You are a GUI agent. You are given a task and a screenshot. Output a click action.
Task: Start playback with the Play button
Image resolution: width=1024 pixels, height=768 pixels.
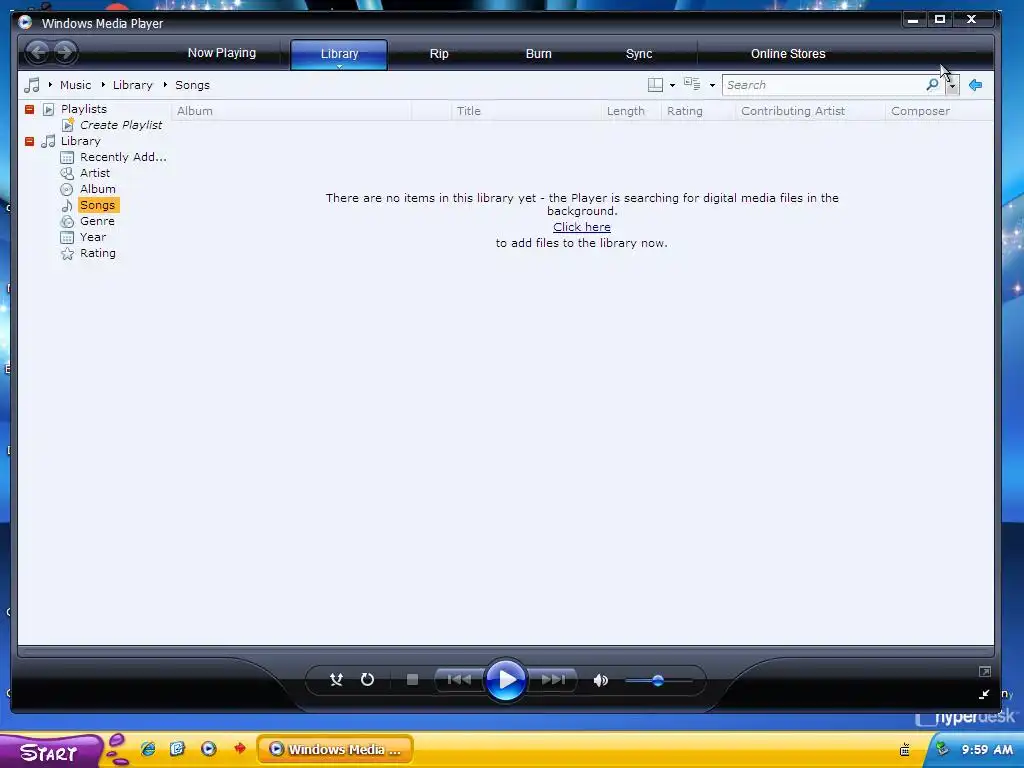click(506, 680)
